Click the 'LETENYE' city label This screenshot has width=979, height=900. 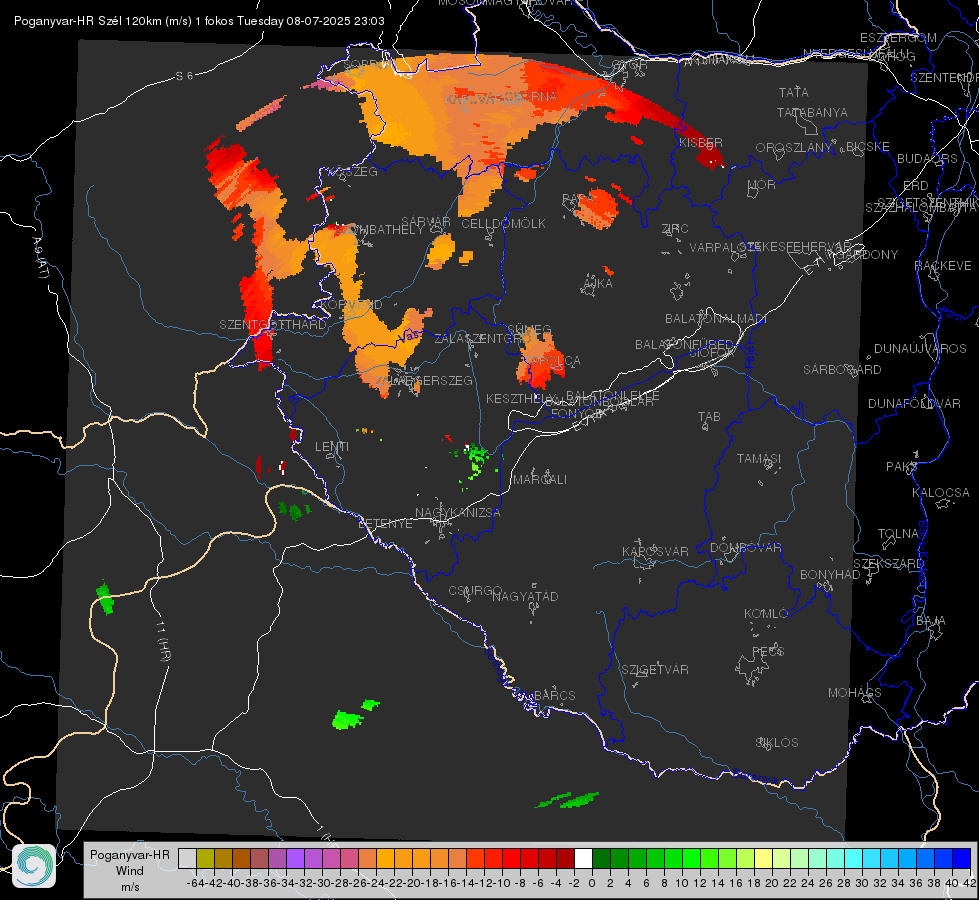[x=385, y=523]
